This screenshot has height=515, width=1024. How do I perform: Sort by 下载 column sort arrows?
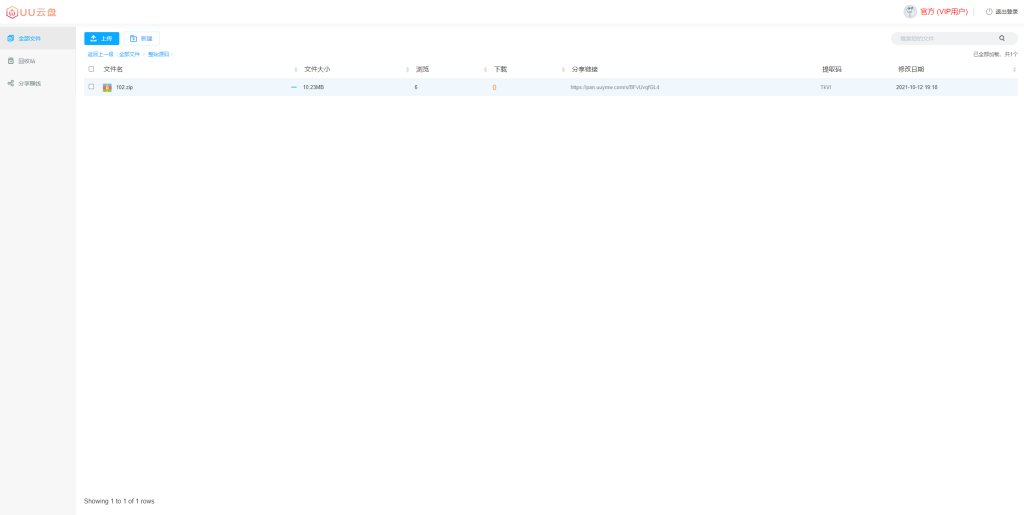(564, 70)
